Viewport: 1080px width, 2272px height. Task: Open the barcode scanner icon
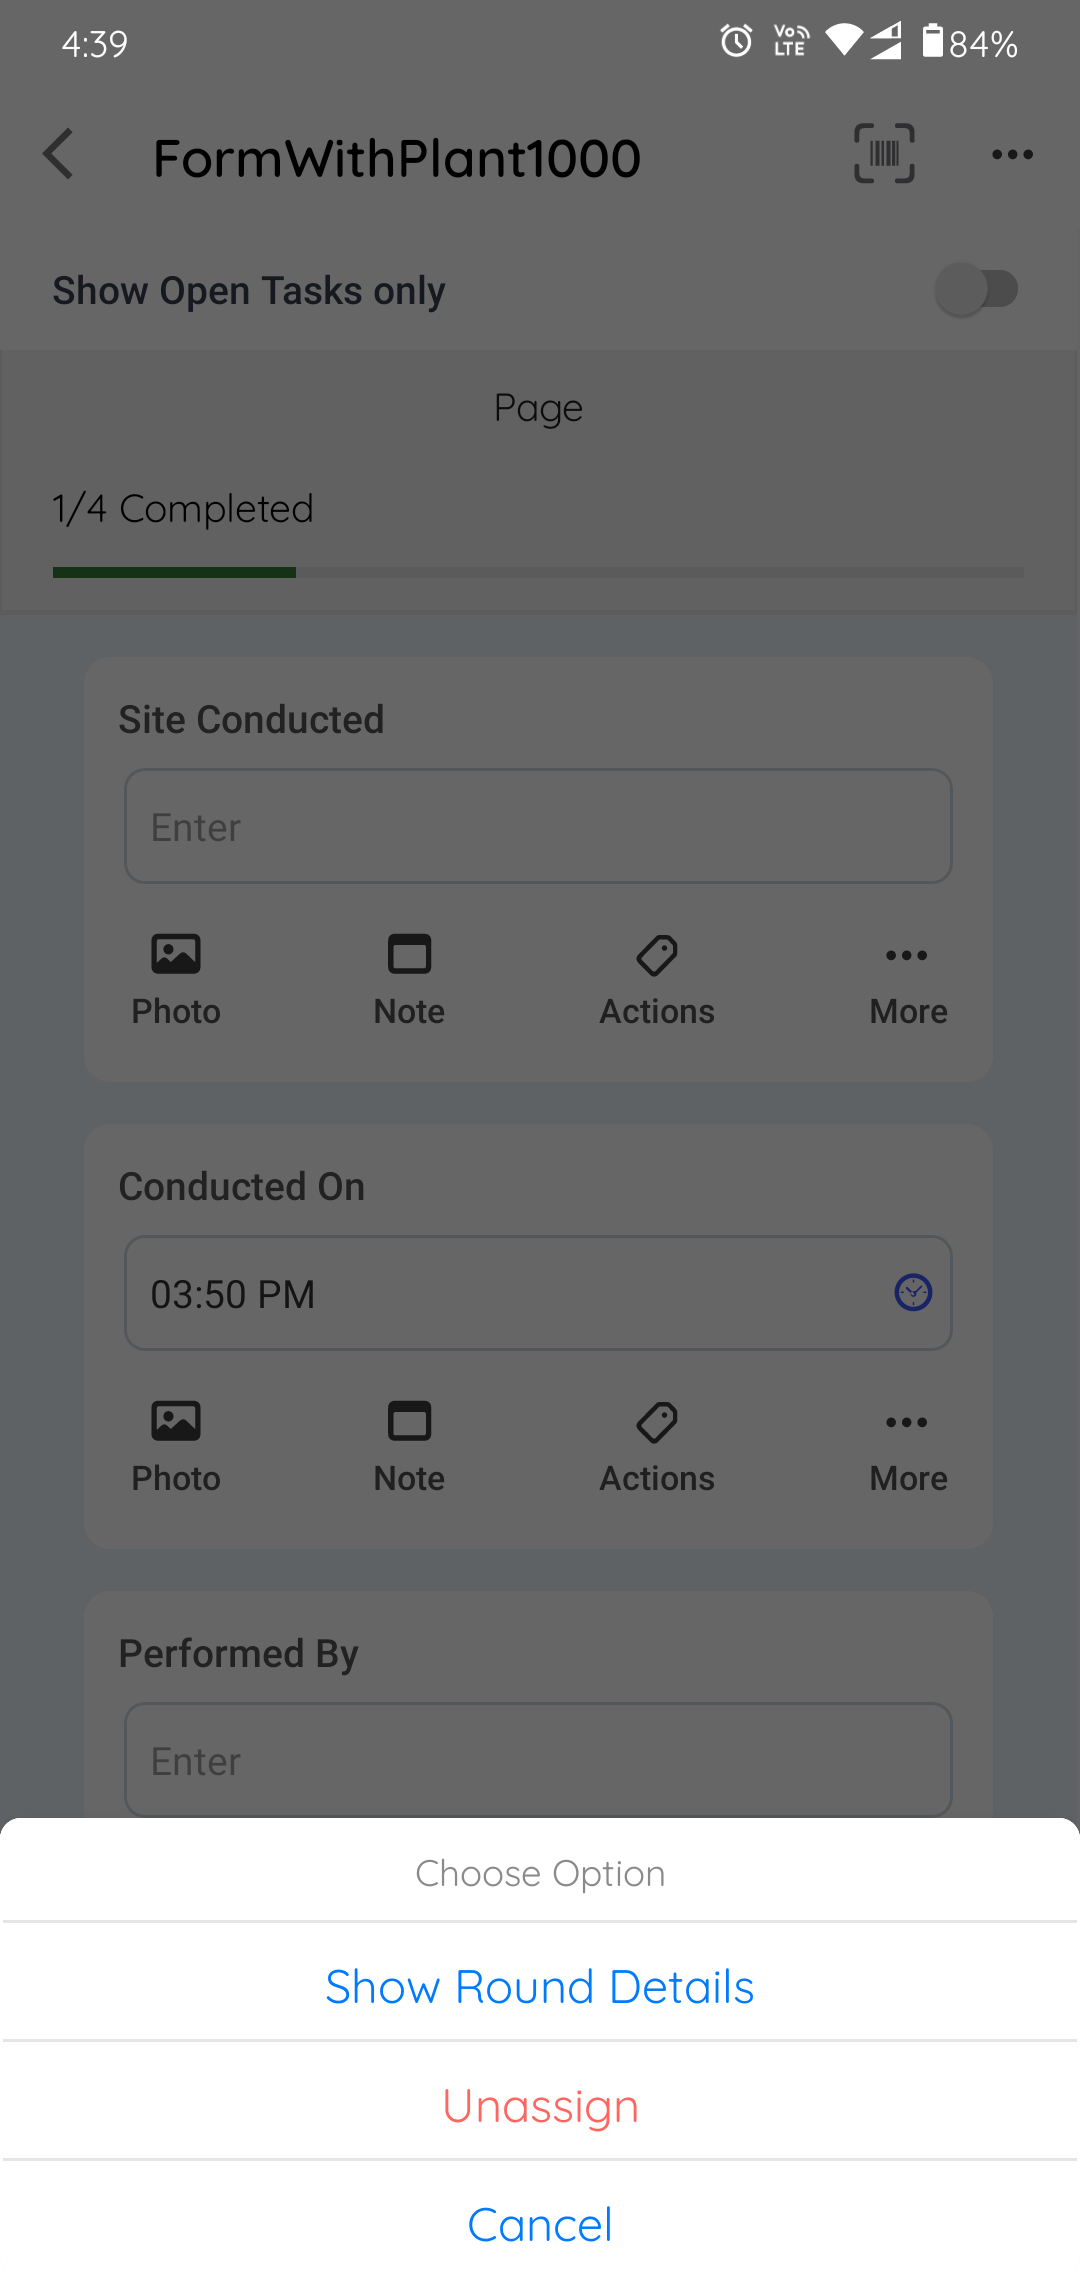coord(884,154)
